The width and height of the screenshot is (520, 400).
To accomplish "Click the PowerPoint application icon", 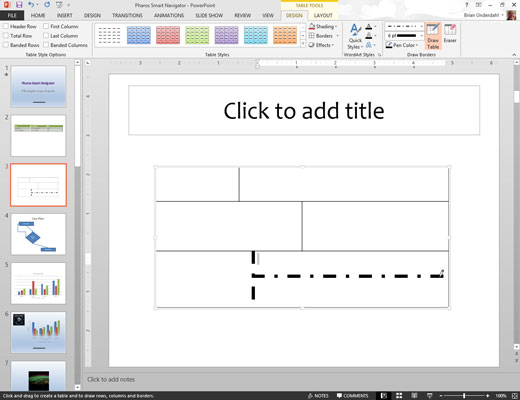I will tap(7, 5).
